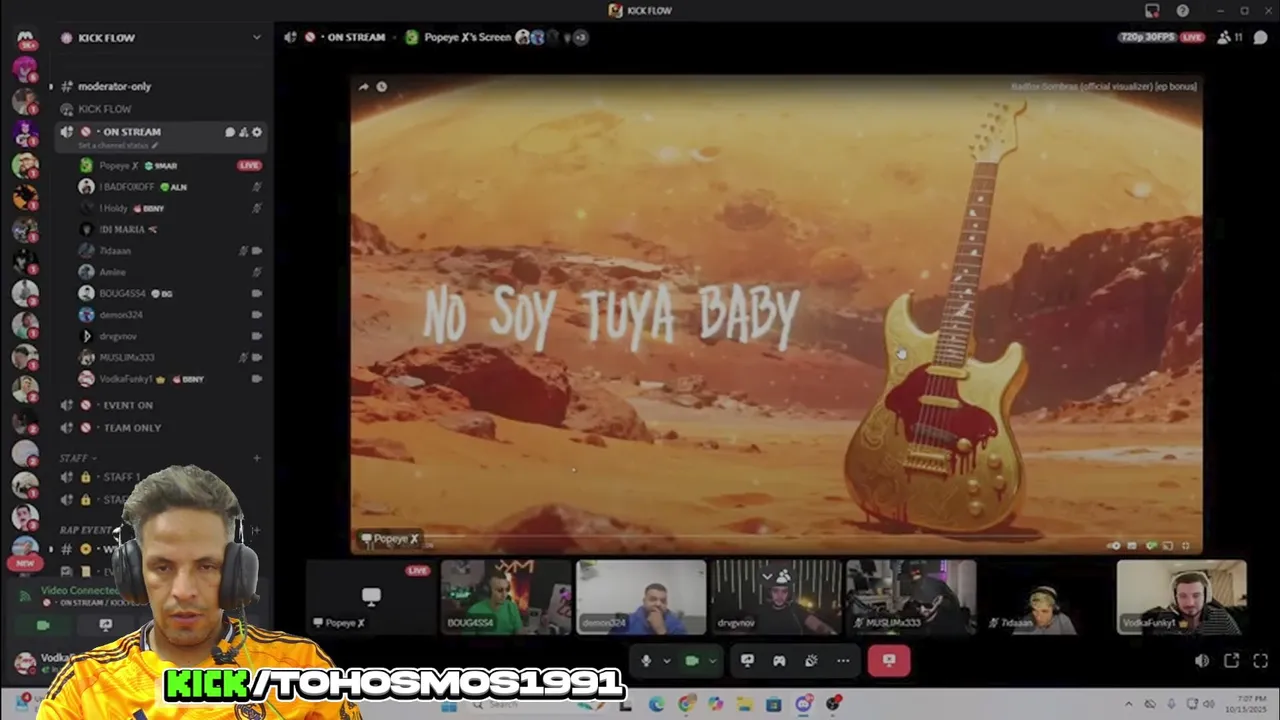
Task: Add channel to STAFF category plus icon
Action: pos(257,458)
